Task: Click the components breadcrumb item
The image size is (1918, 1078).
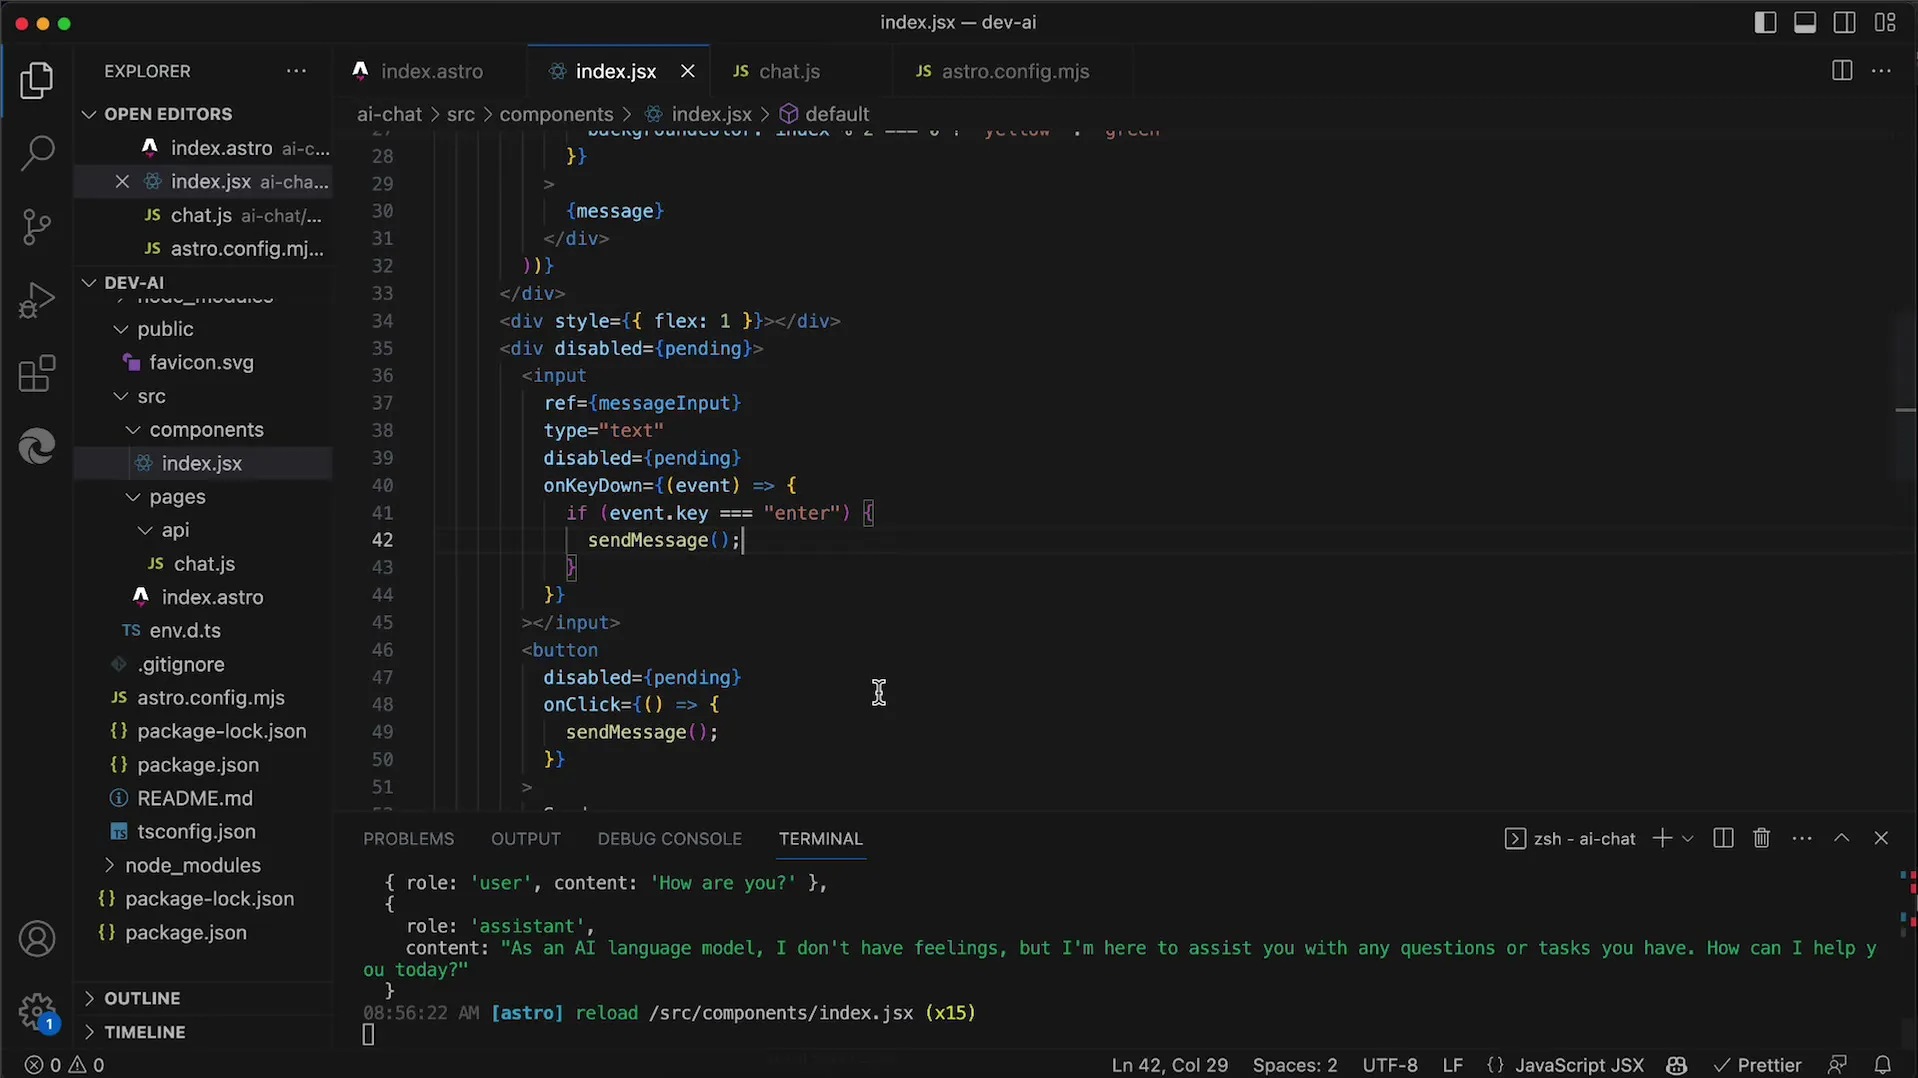Action: pyautogui.click(x=556, y=114)
